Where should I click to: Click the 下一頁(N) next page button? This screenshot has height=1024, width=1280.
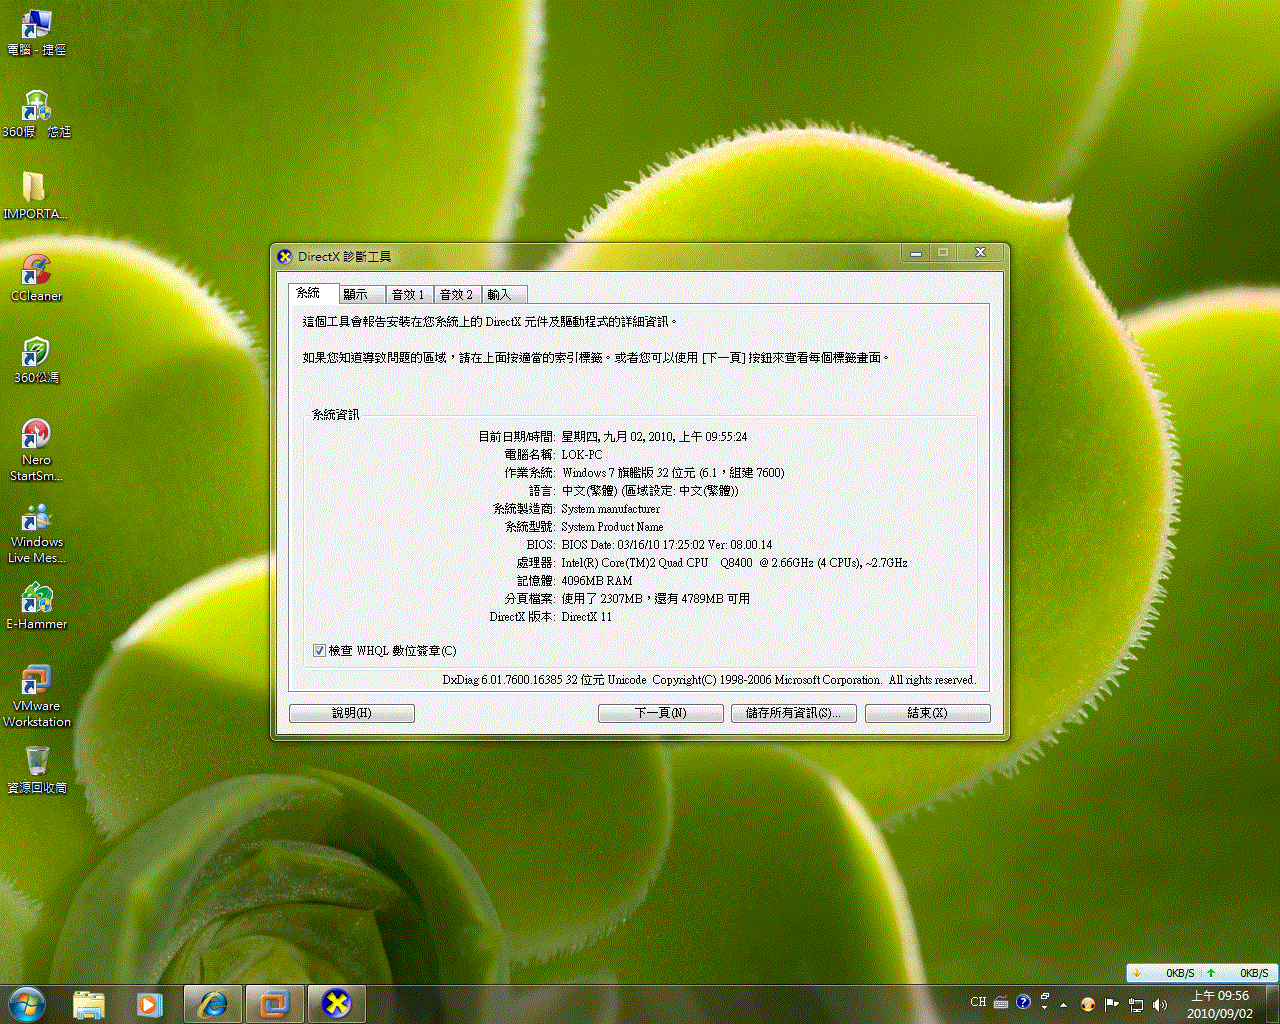click(x=661, y=713)
